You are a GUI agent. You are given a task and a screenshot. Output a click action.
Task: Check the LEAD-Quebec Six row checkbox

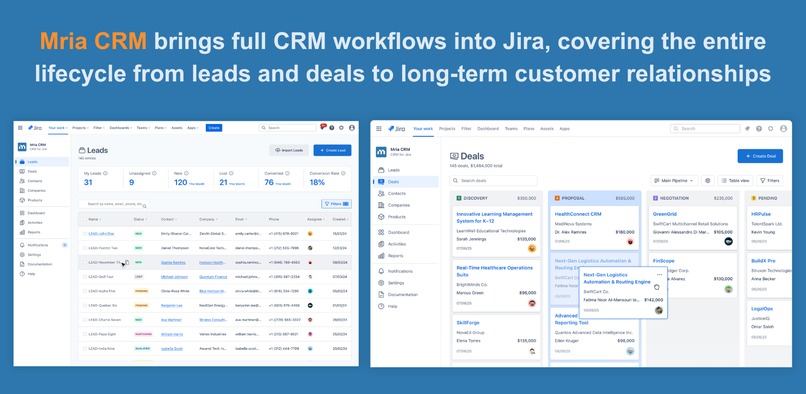click(85, 305)
